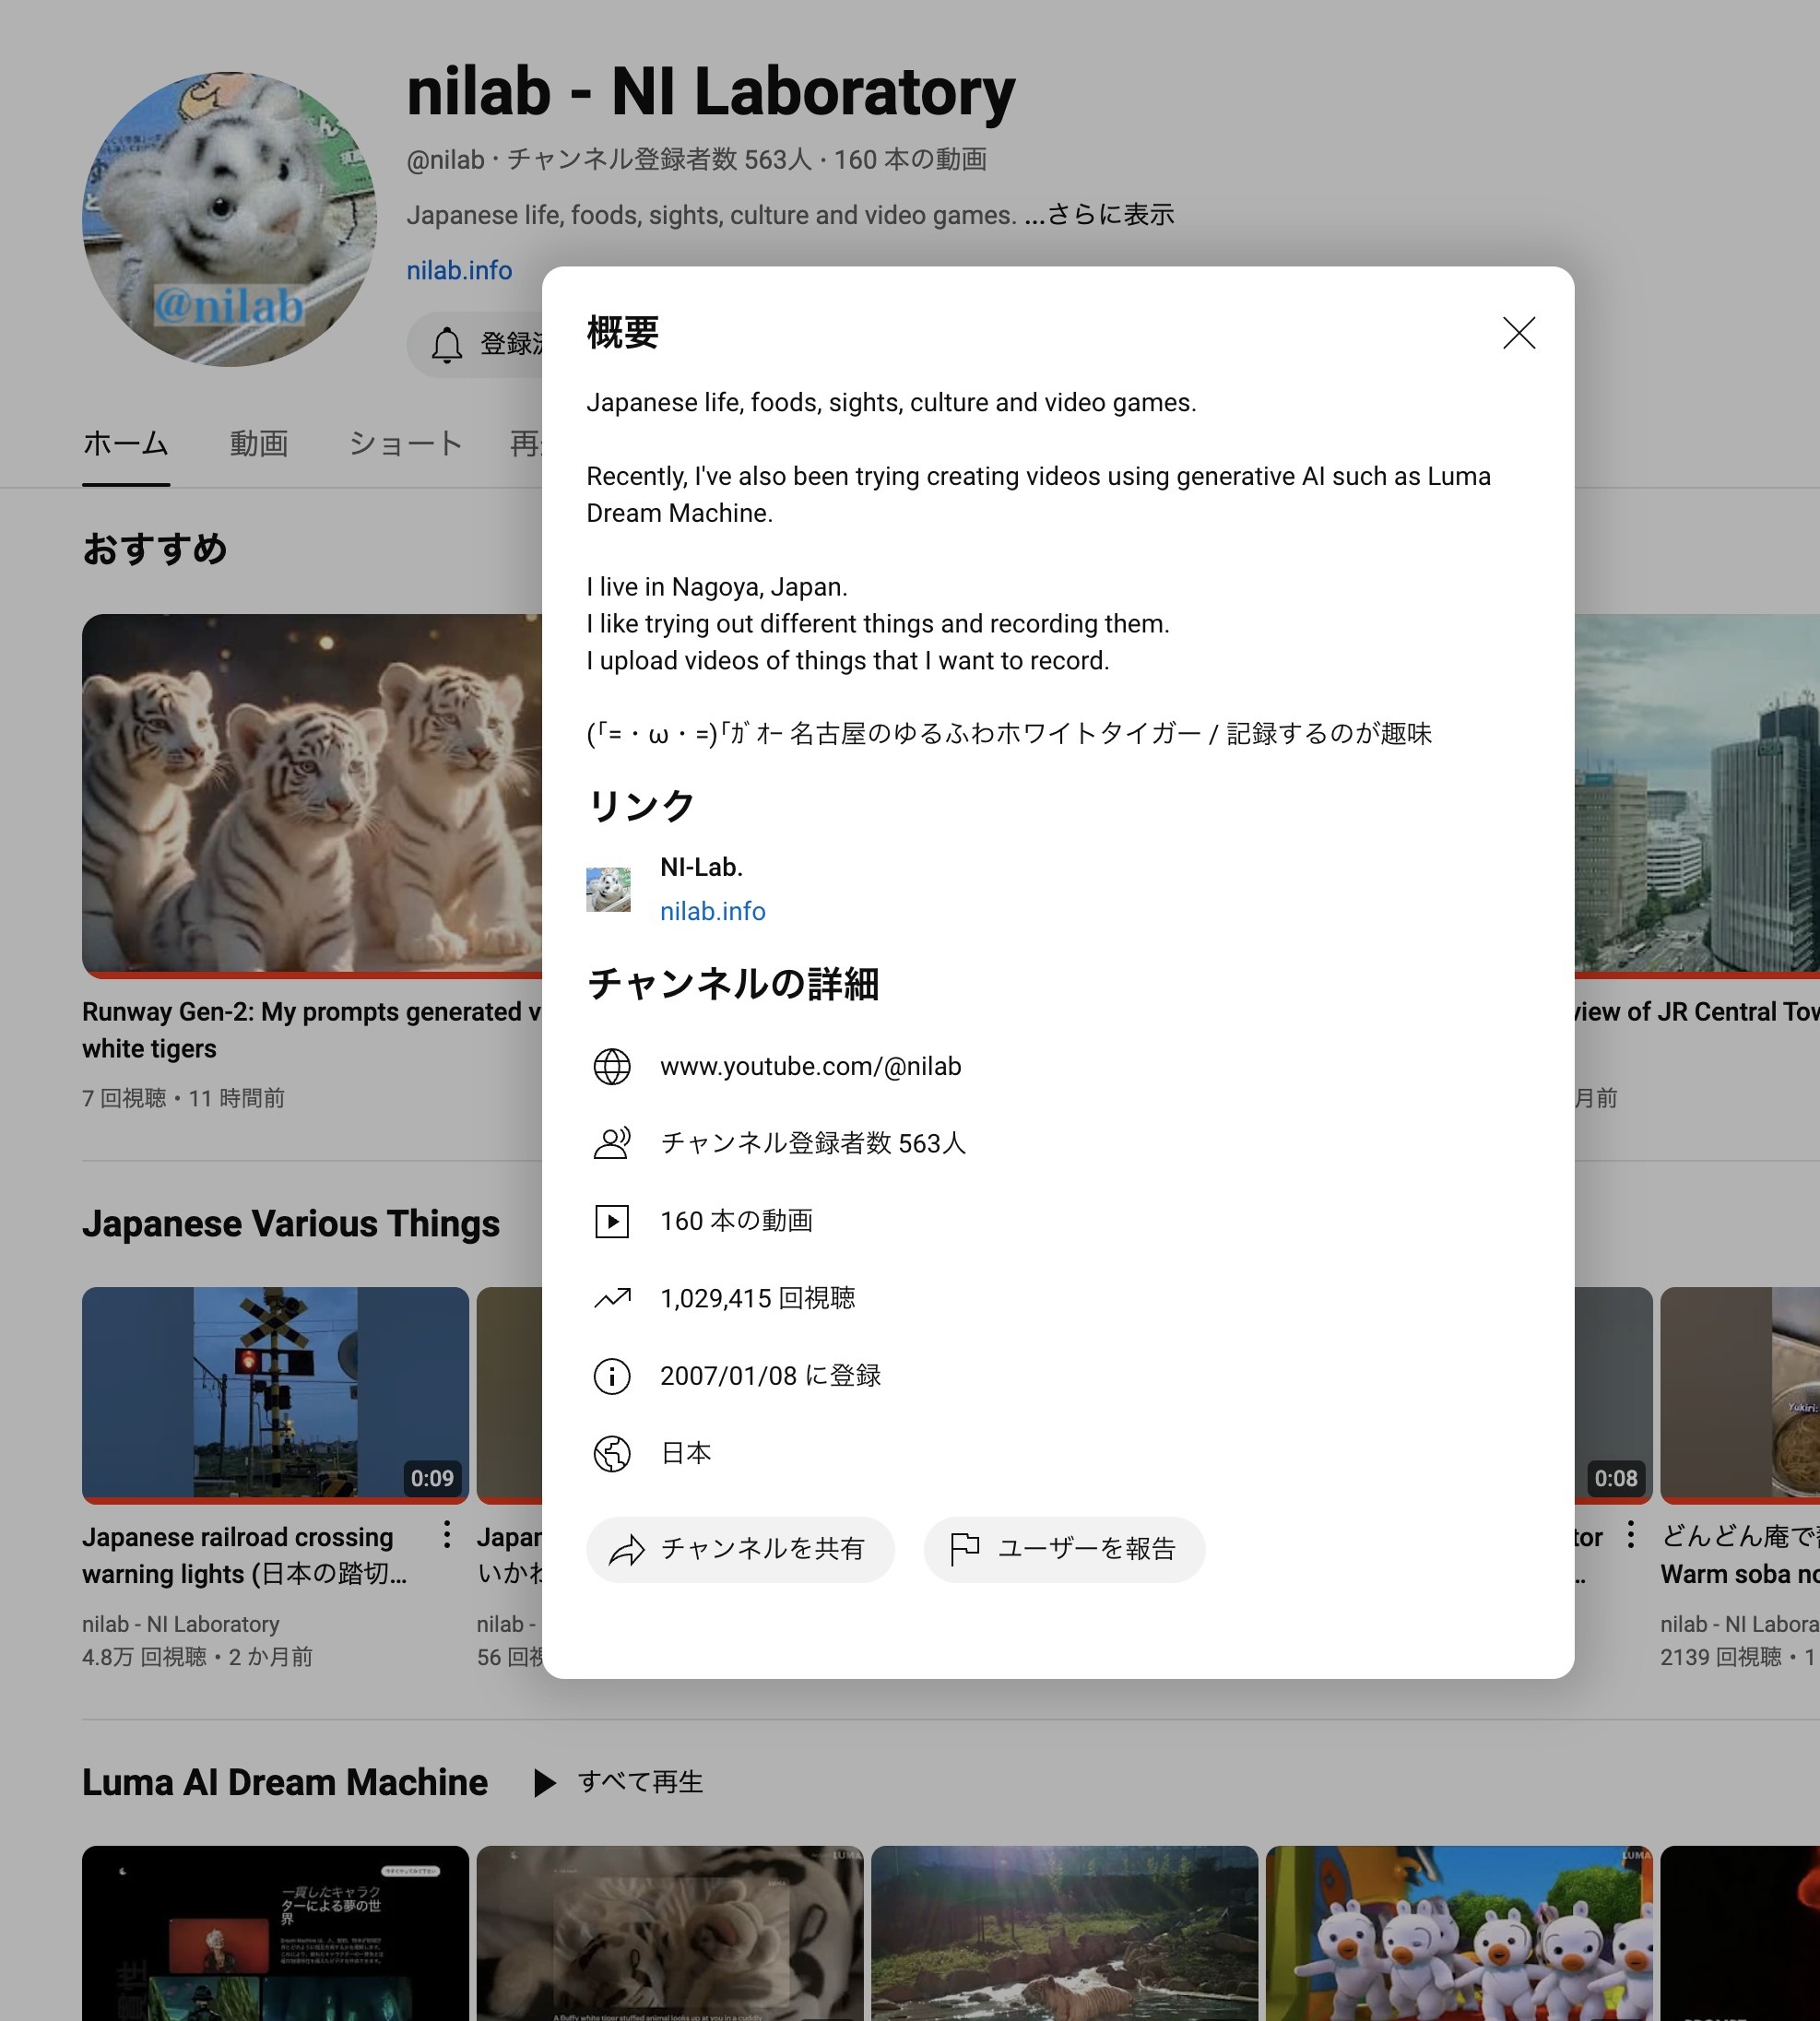Open JR Central Towers view video thumbnail

1697,796
